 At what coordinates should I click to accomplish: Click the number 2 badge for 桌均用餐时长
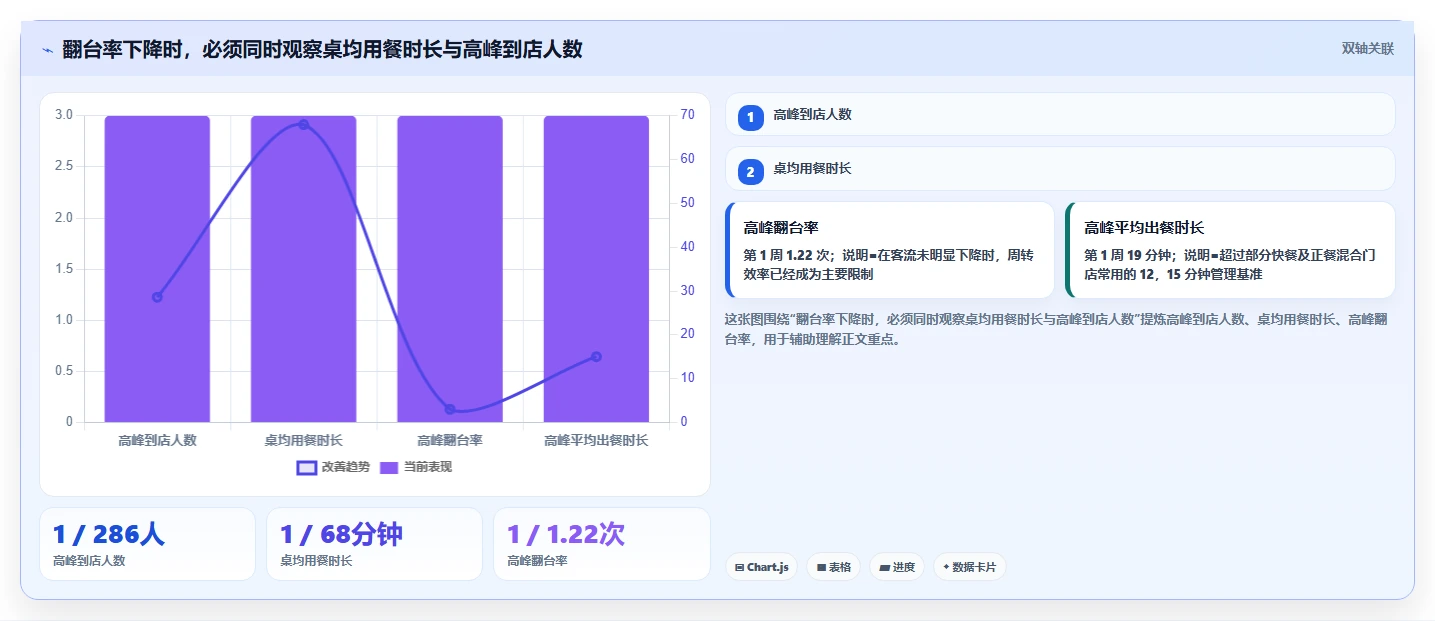point(750,171)
